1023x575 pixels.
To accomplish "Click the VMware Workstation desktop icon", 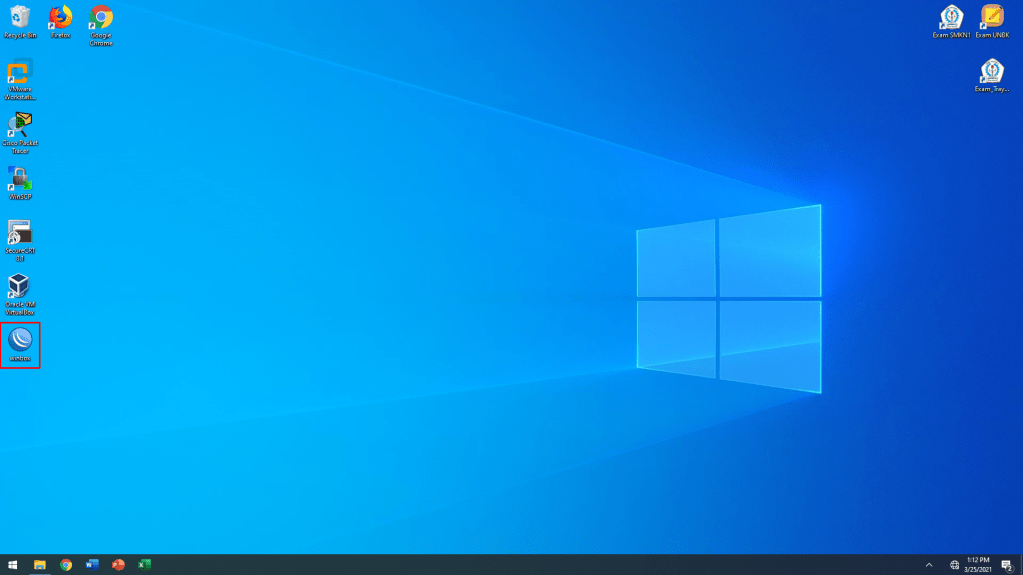I will coord(20,73).
